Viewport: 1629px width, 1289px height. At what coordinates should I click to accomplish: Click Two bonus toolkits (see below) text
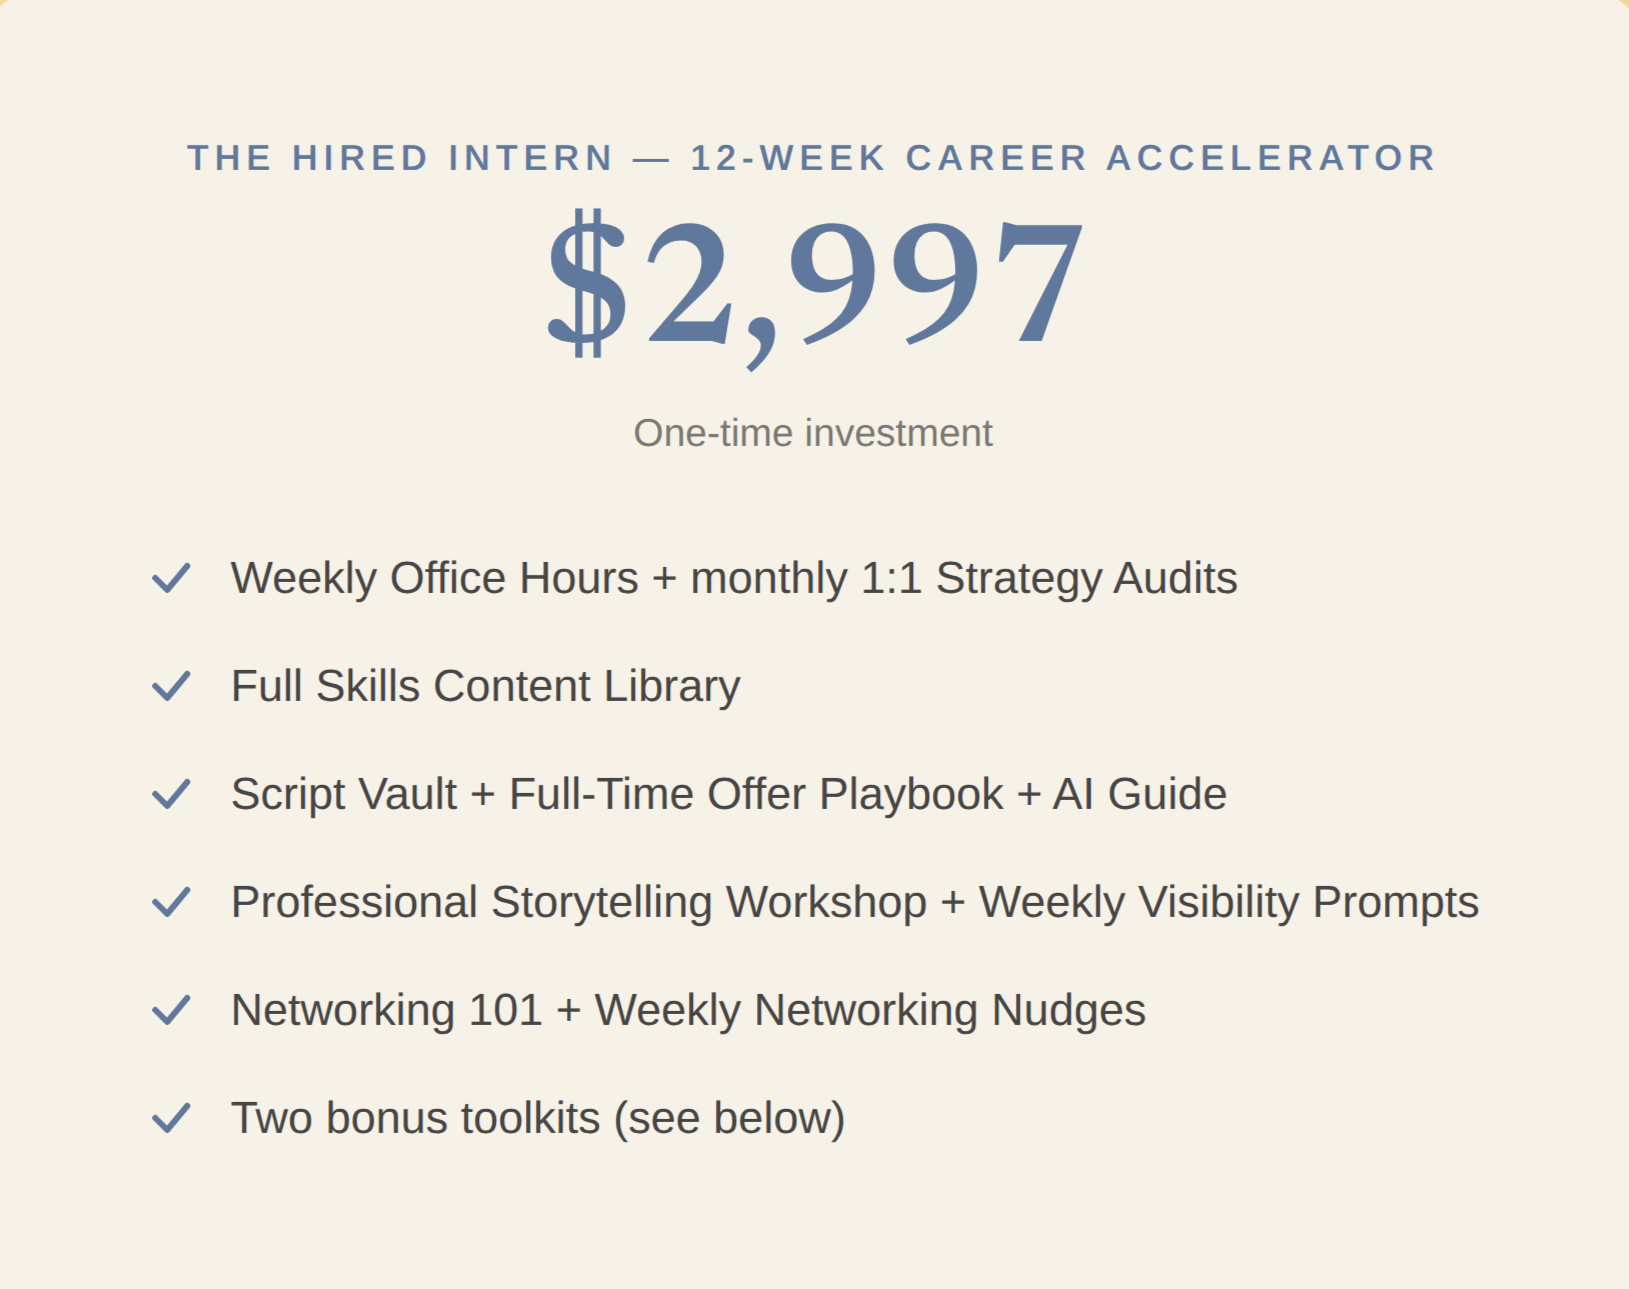(538, 1118)
